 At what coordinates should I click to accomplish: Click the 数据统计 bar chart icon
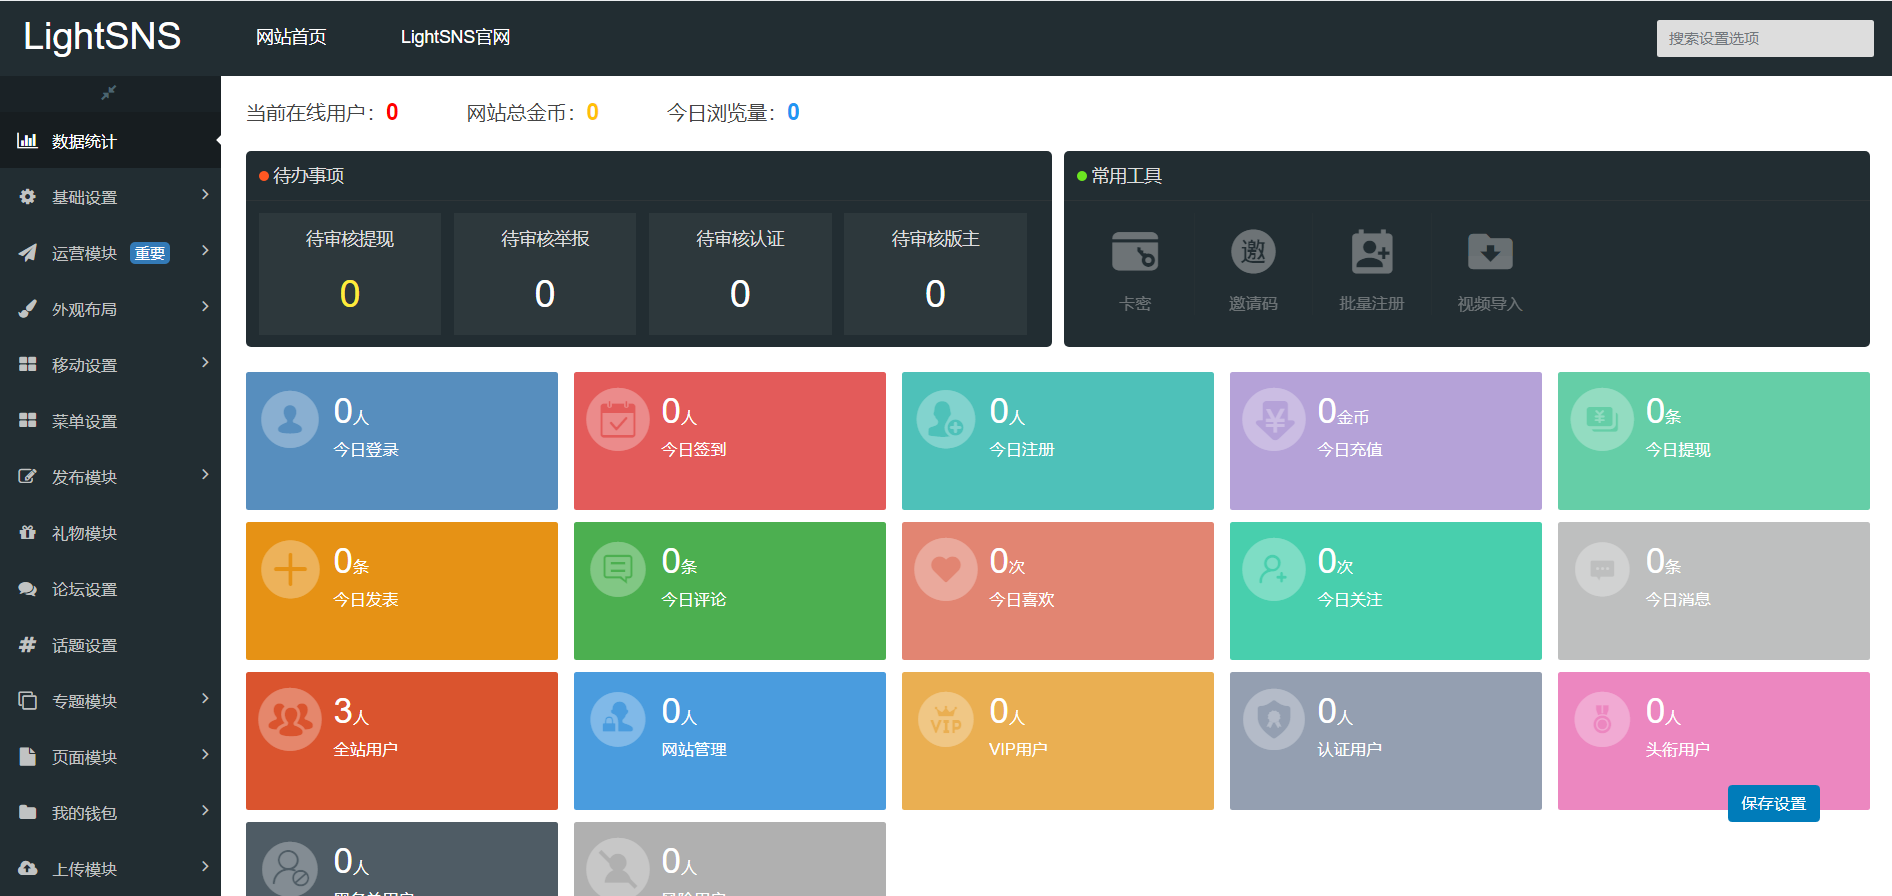click(x=27, y=141)
